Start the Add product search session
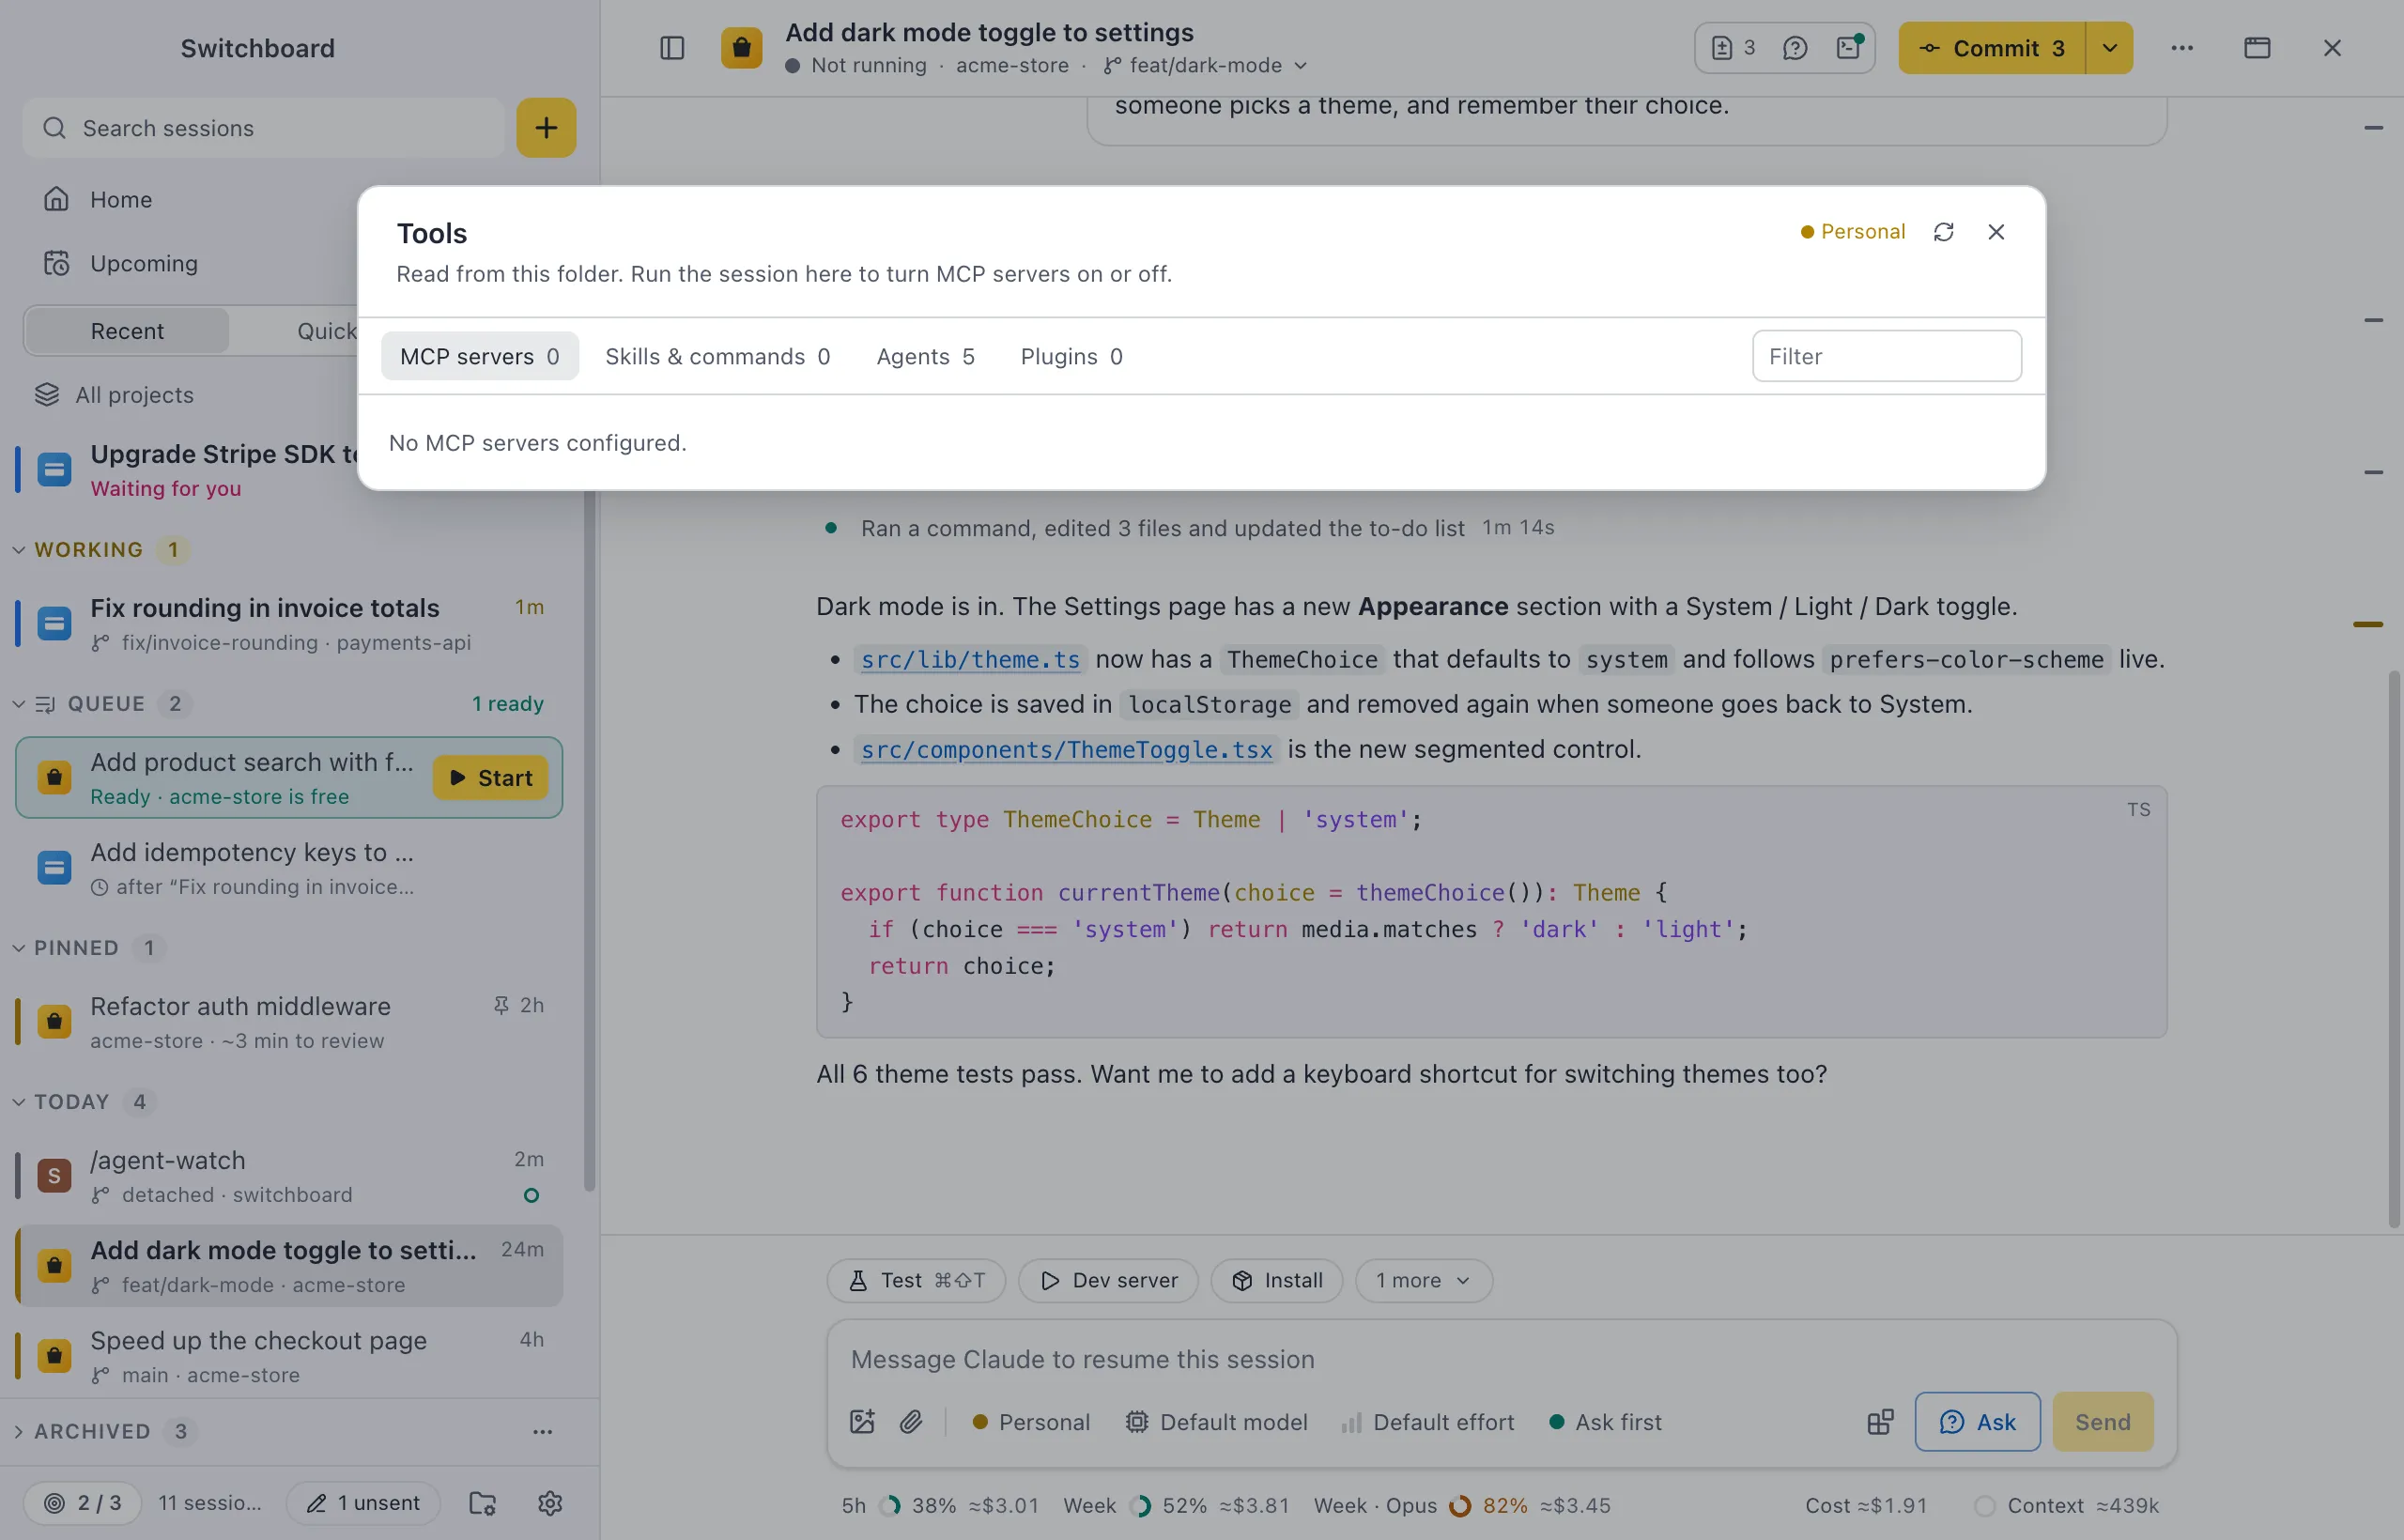The height and width of the screenshot is (1540, 2404). 490,778
